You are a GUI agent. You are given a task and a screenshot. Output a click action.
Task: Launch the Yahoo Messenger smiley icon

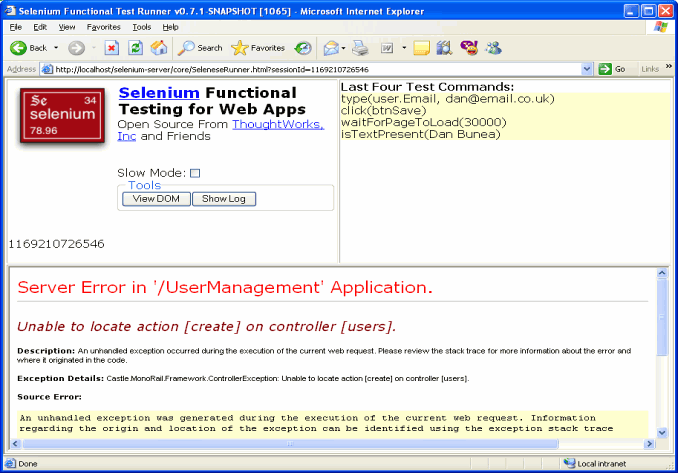(469, 48)
